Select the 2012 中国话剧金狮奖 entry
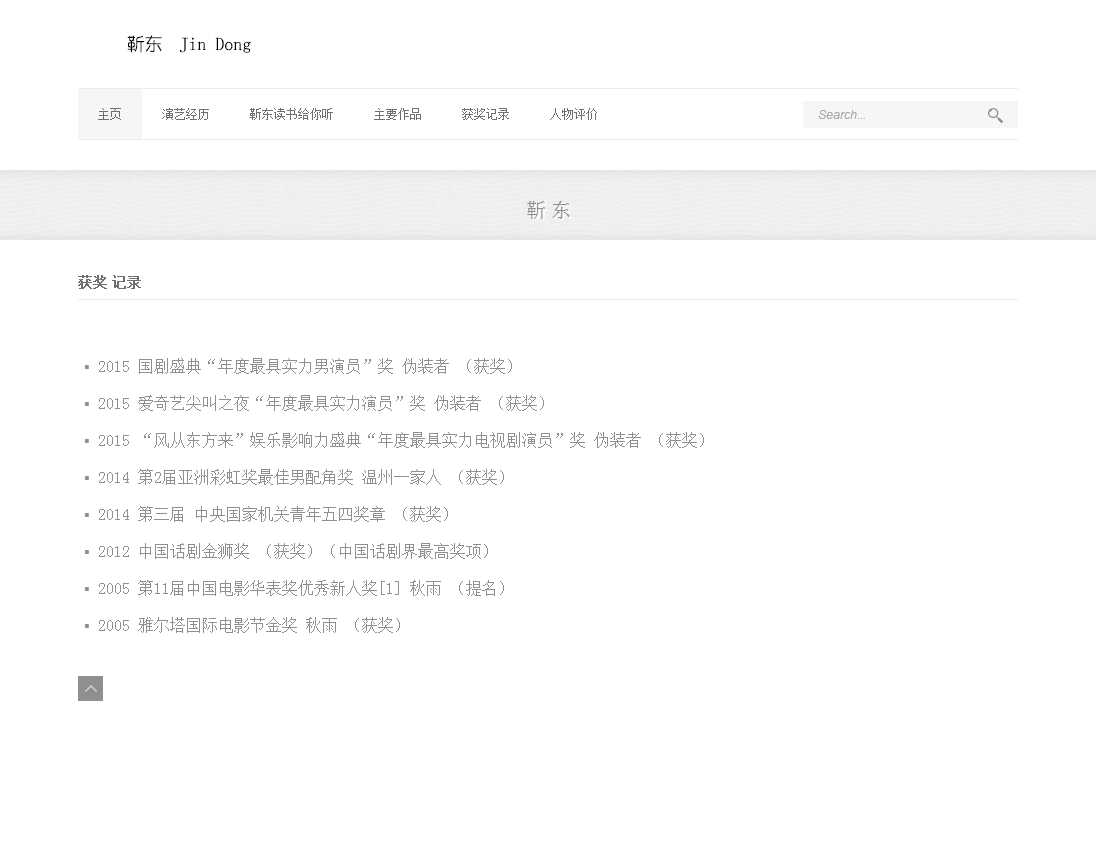The image size is (1096, 849). point(294,552)
